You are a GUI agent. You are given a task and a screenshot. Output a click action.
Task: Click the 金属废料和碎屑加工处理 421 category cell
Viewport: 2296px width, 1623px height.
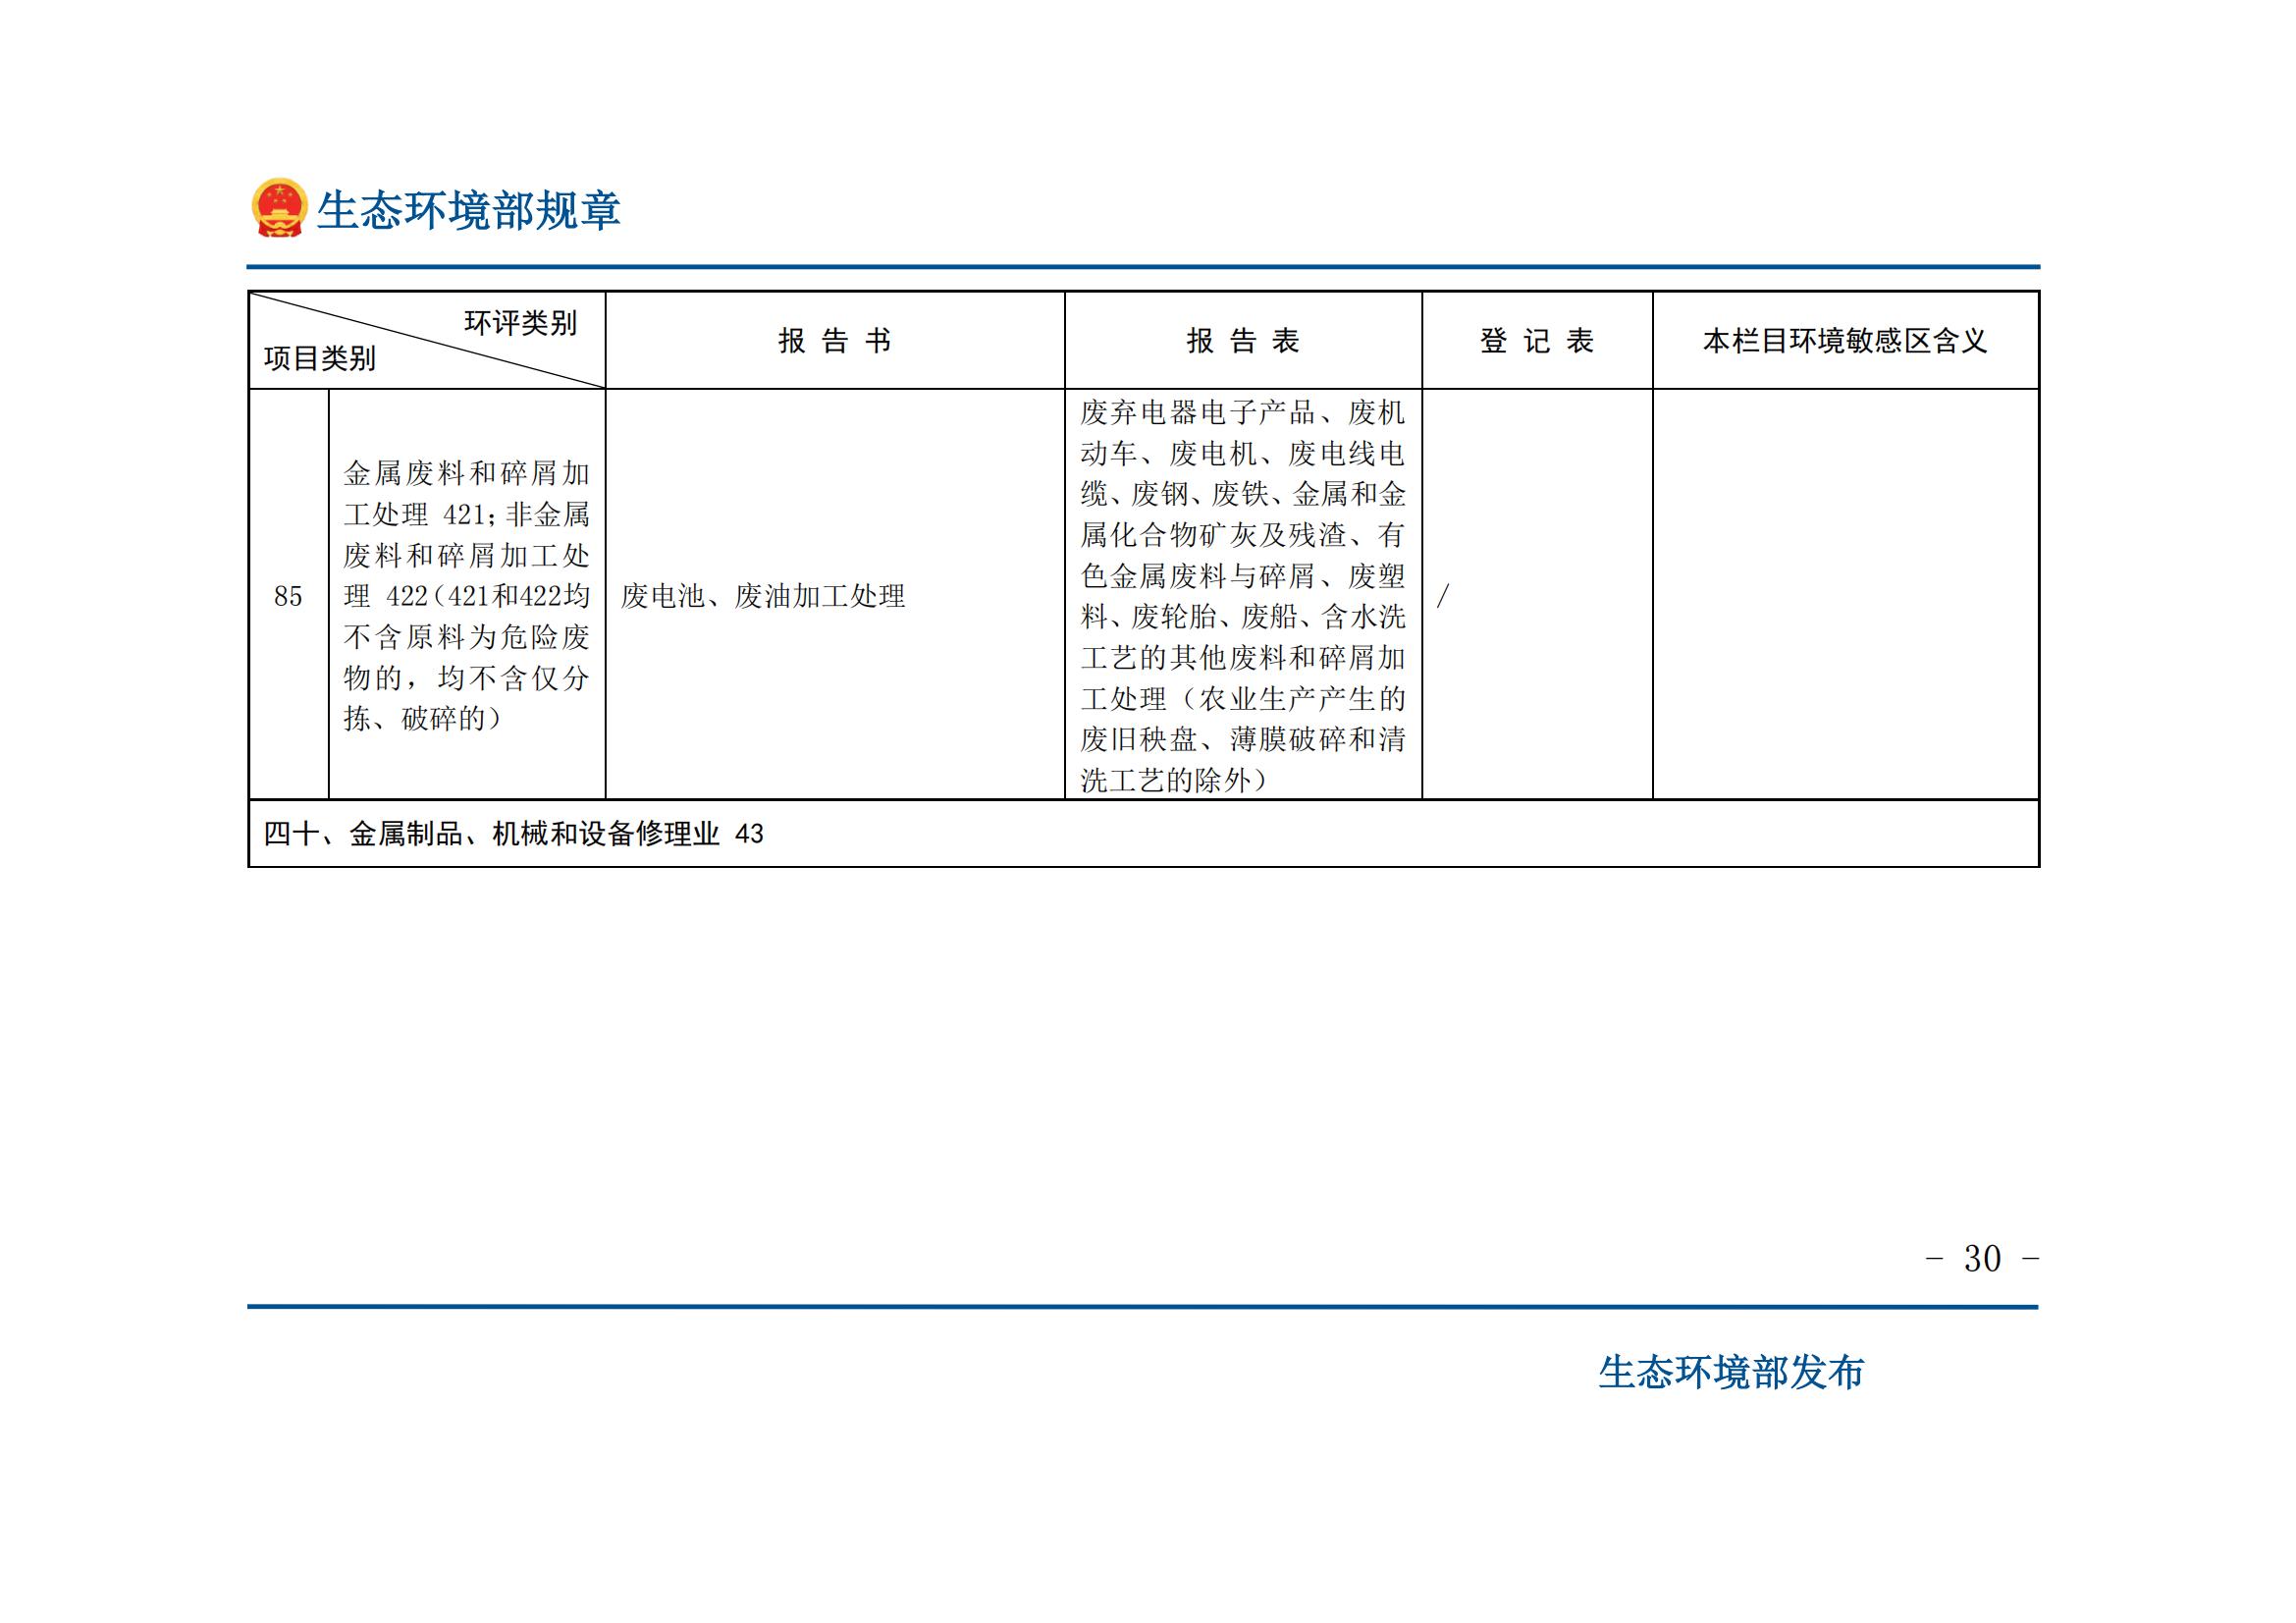tap(467, 596)
